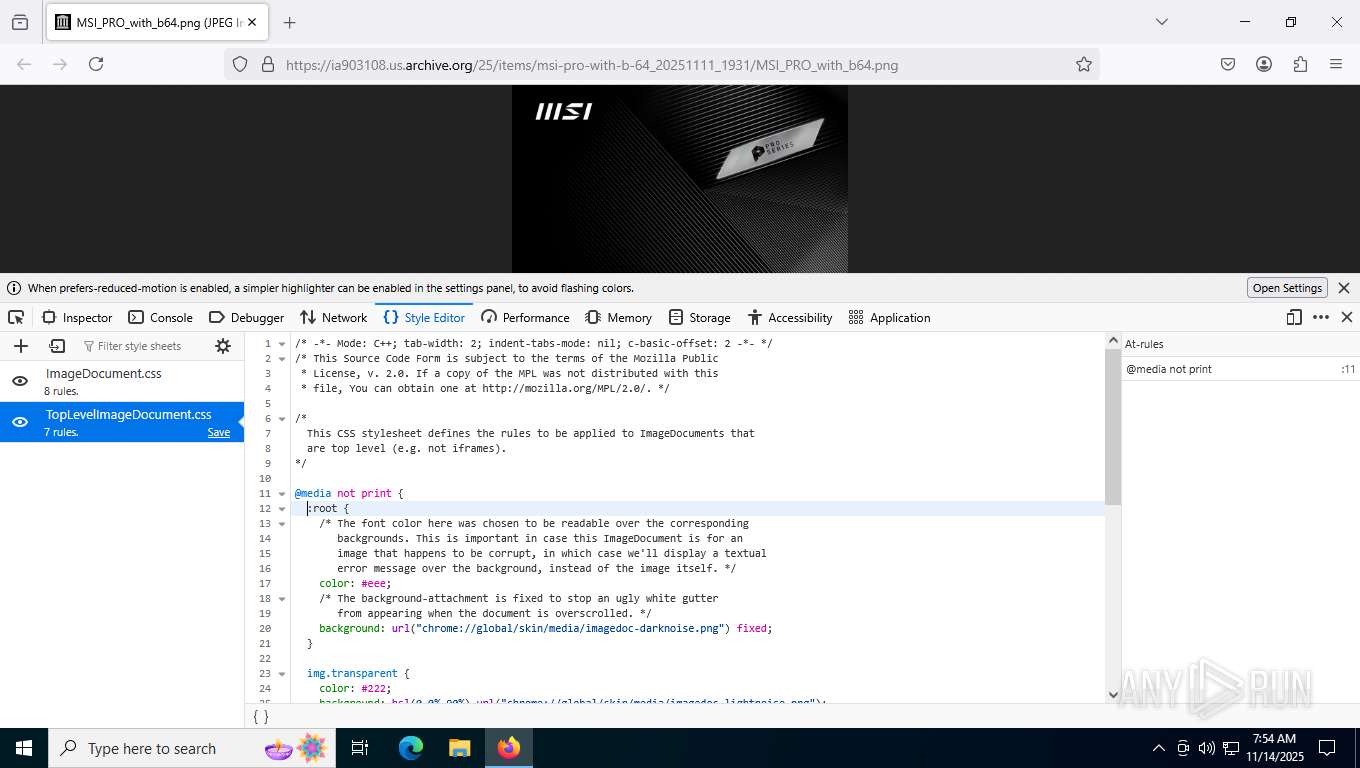The image size is (1360, 768).
Task: Open the extensions puzzle icon
Action: coord(1300,64)
